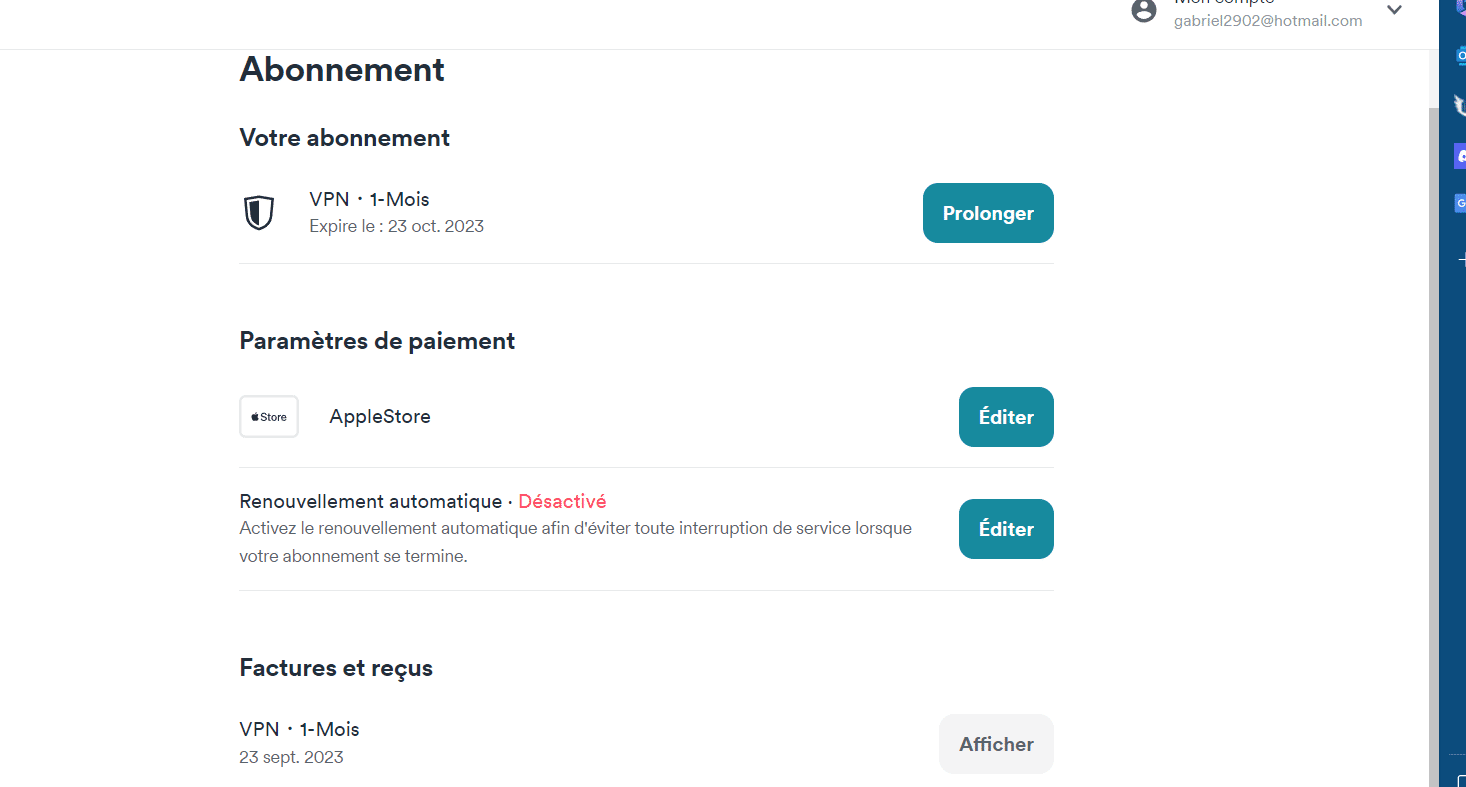
Task: Click the Factures et reçus heading
Action: [x=336, y=668]
